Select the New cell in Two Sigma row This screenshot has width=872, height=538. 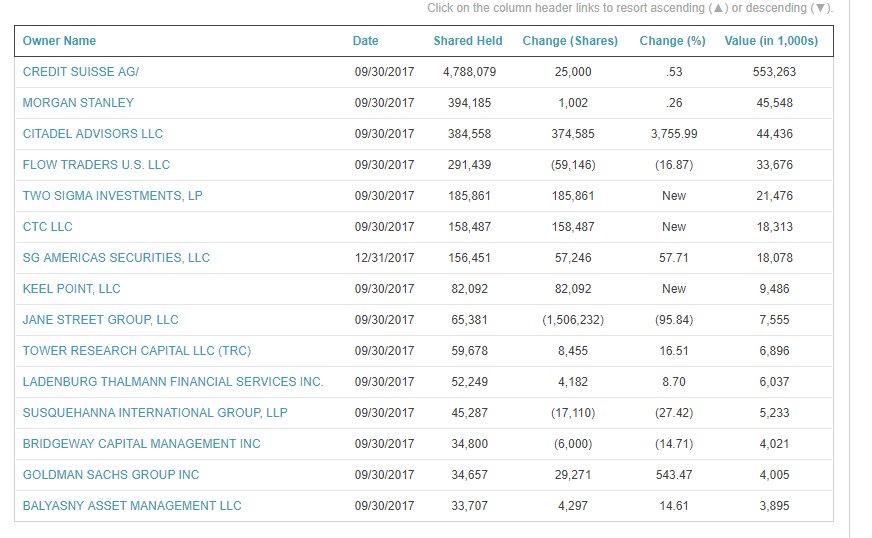pos(674,196)
